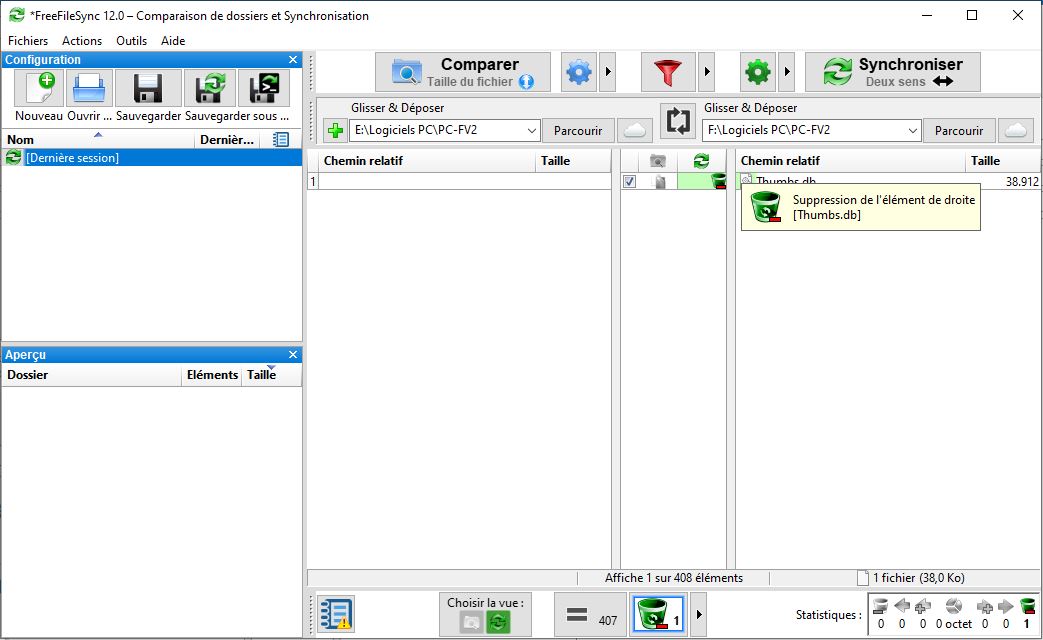Click right Chemin relatif column header
Viewport: 1043px width, 640px height.
pyautogui.click(x=851, y=161)
